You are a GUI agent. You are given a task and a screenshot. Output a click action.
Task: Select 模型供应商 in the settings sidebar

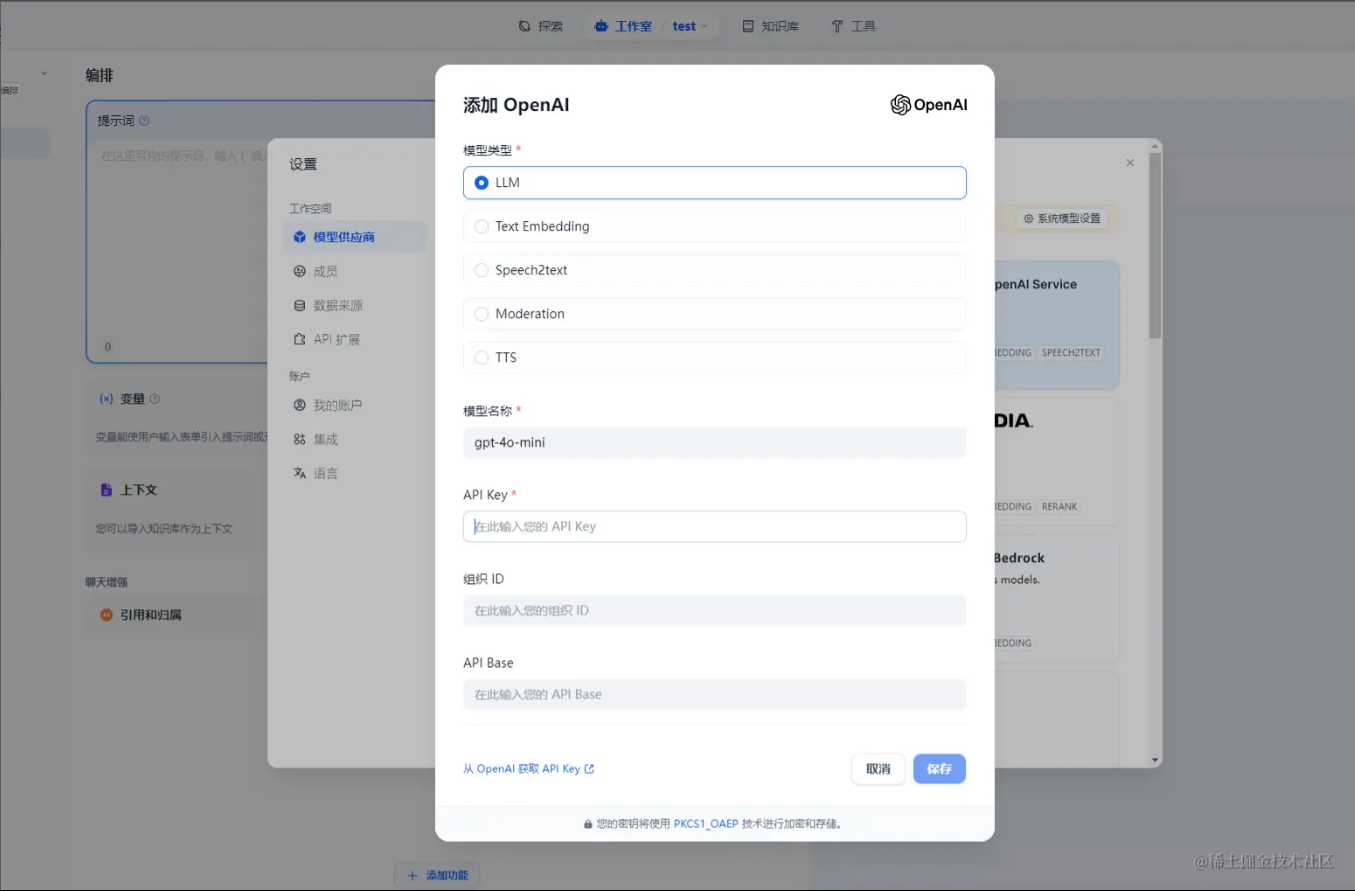tap(355, 237)
